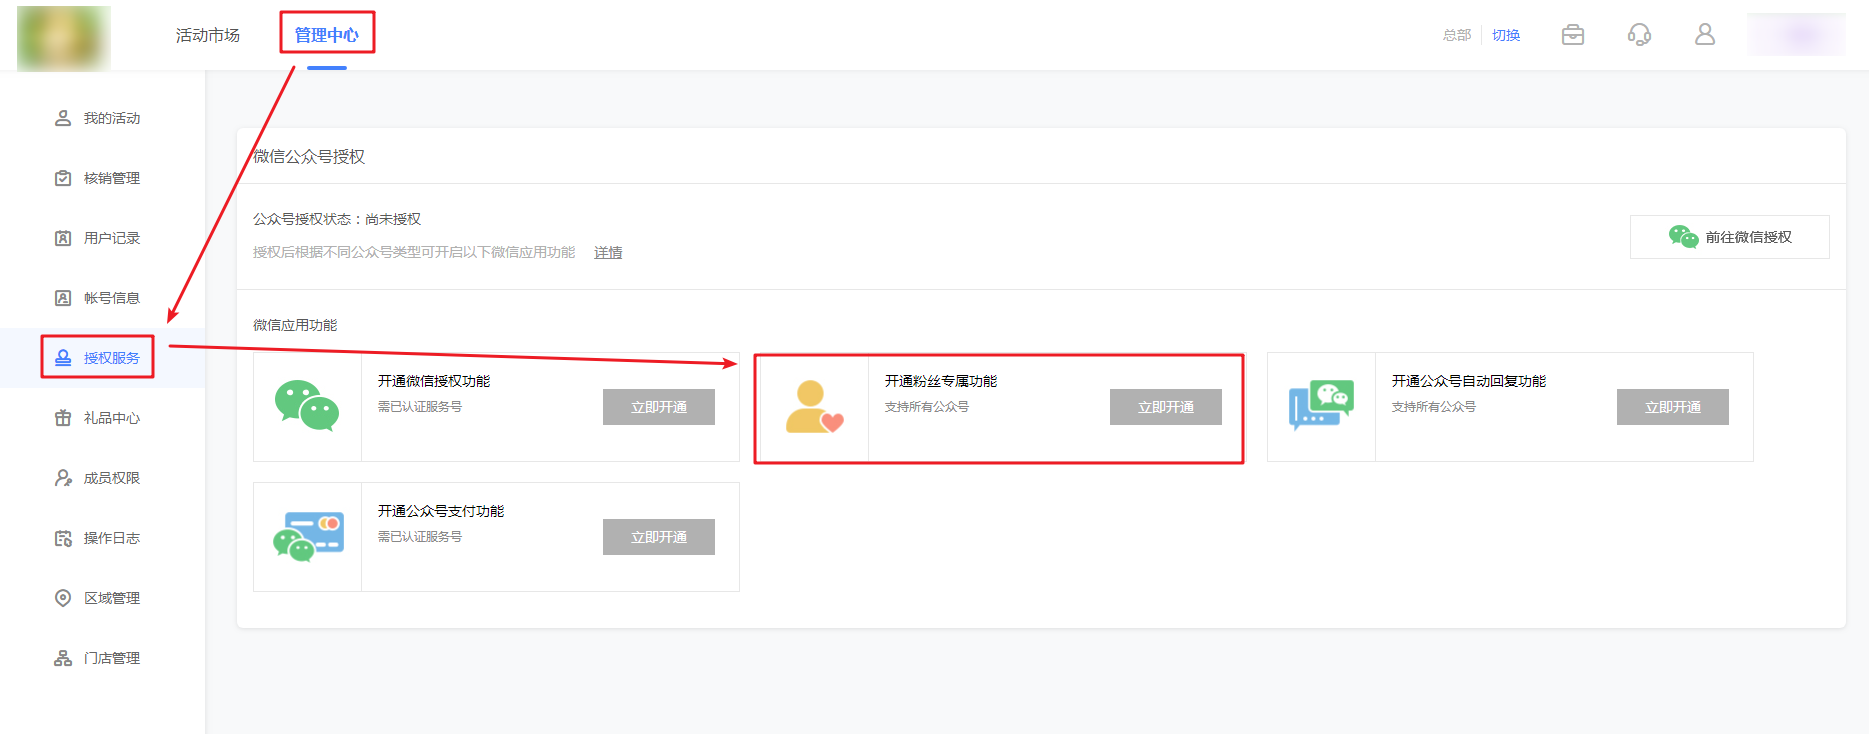Click the 开通粉丝专属功能 title

coord(941,381)
